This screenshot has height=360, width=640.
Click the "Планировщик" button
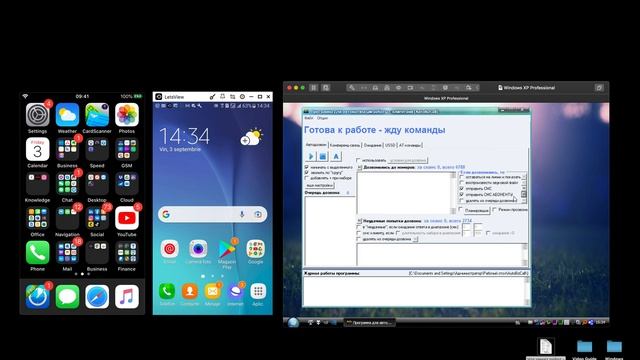(x=477, y=211)
